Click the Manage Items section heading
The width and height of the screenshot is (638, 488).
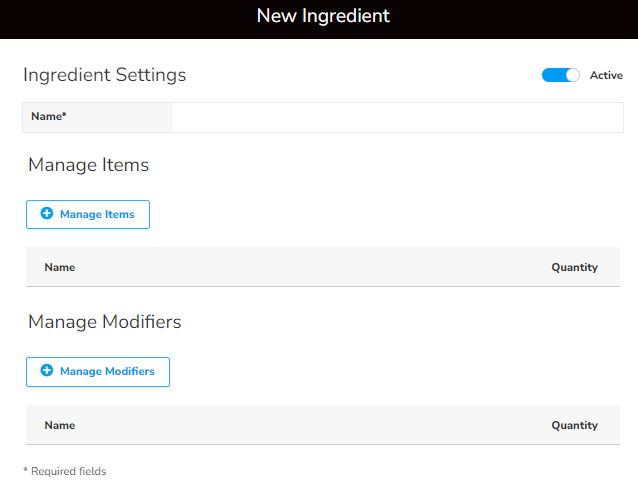[x=88, y=165]
